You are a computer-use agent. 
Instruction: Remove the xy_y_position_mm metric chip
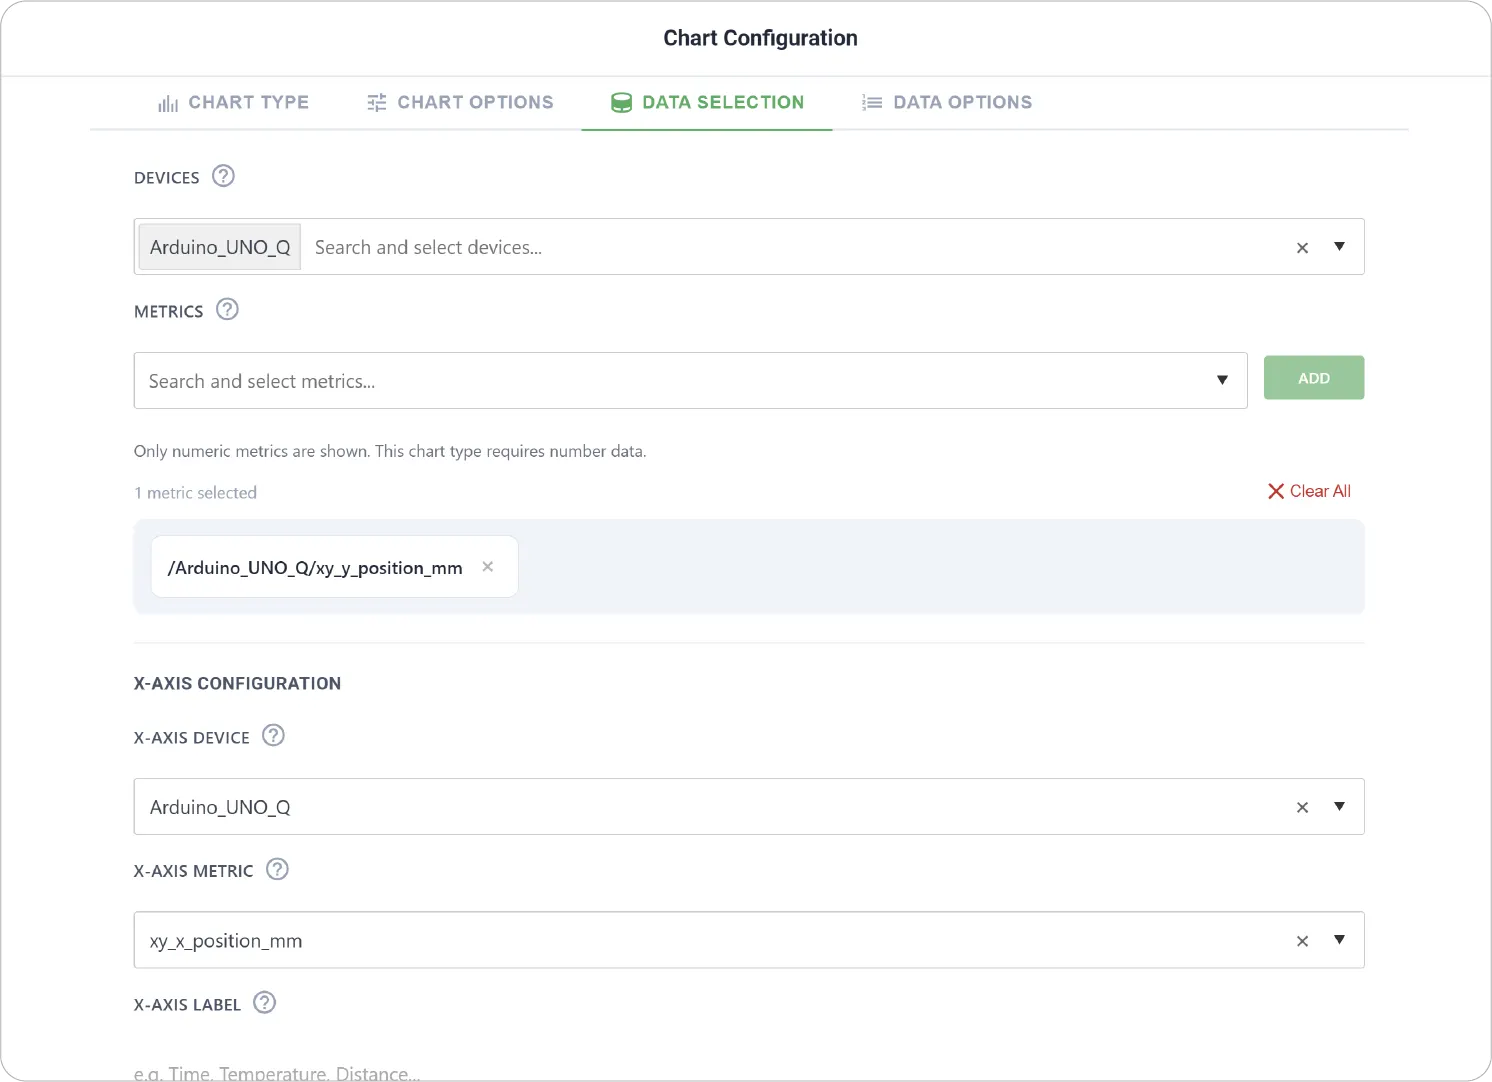pyautogui.click(x=488, y=566)
